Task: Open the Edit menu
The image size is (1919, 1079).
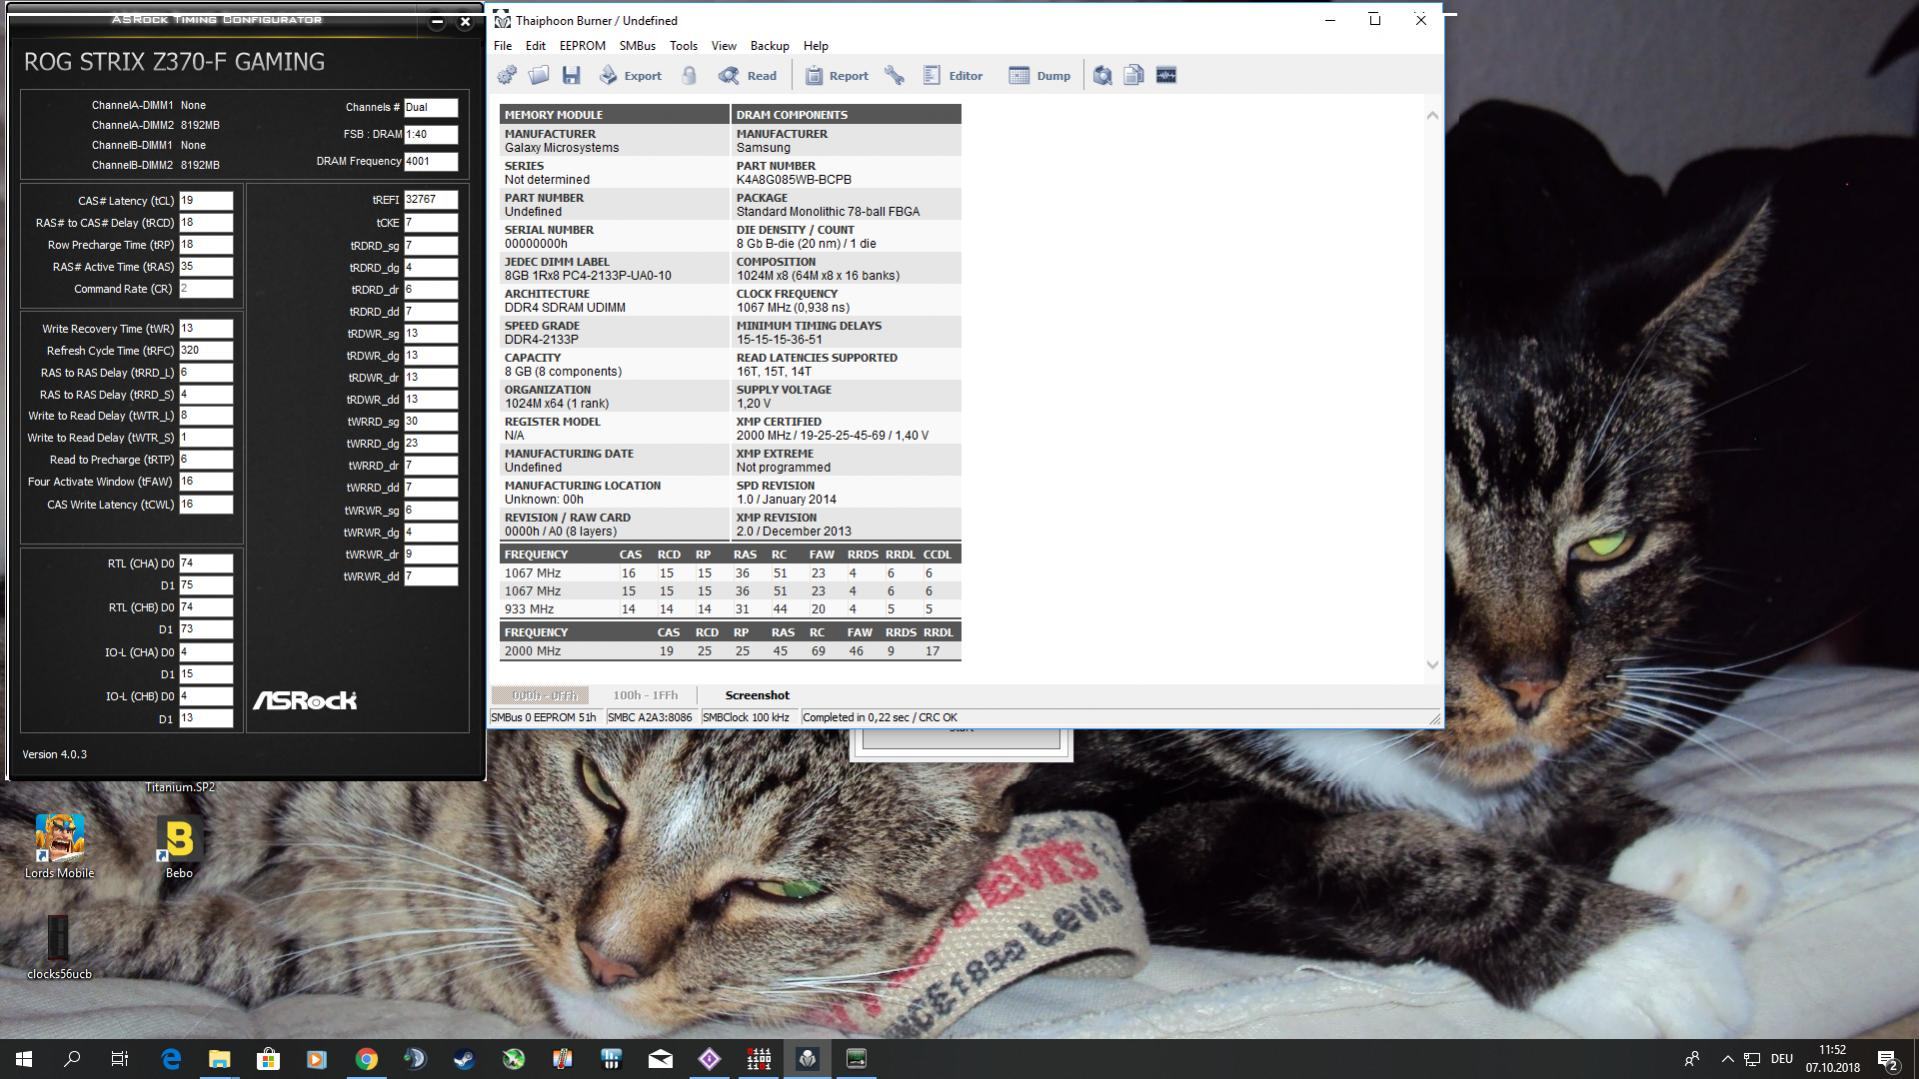Action: point(536,46)
